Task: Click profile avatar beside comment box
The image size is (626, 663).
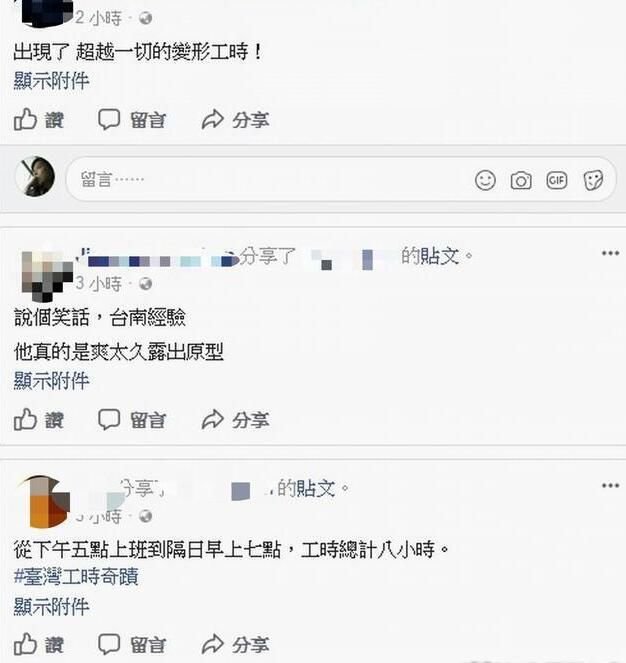Action: [x=35, y=176]
